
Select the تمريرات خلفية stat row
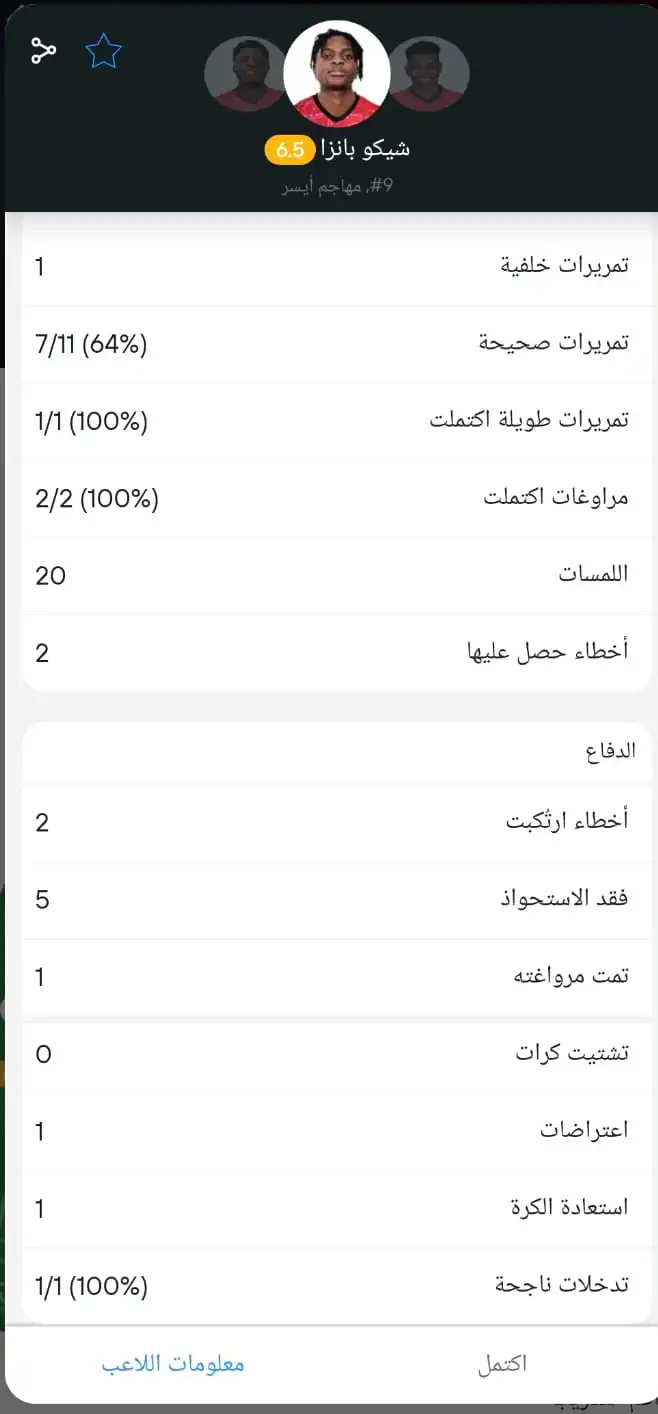point(330,265)
